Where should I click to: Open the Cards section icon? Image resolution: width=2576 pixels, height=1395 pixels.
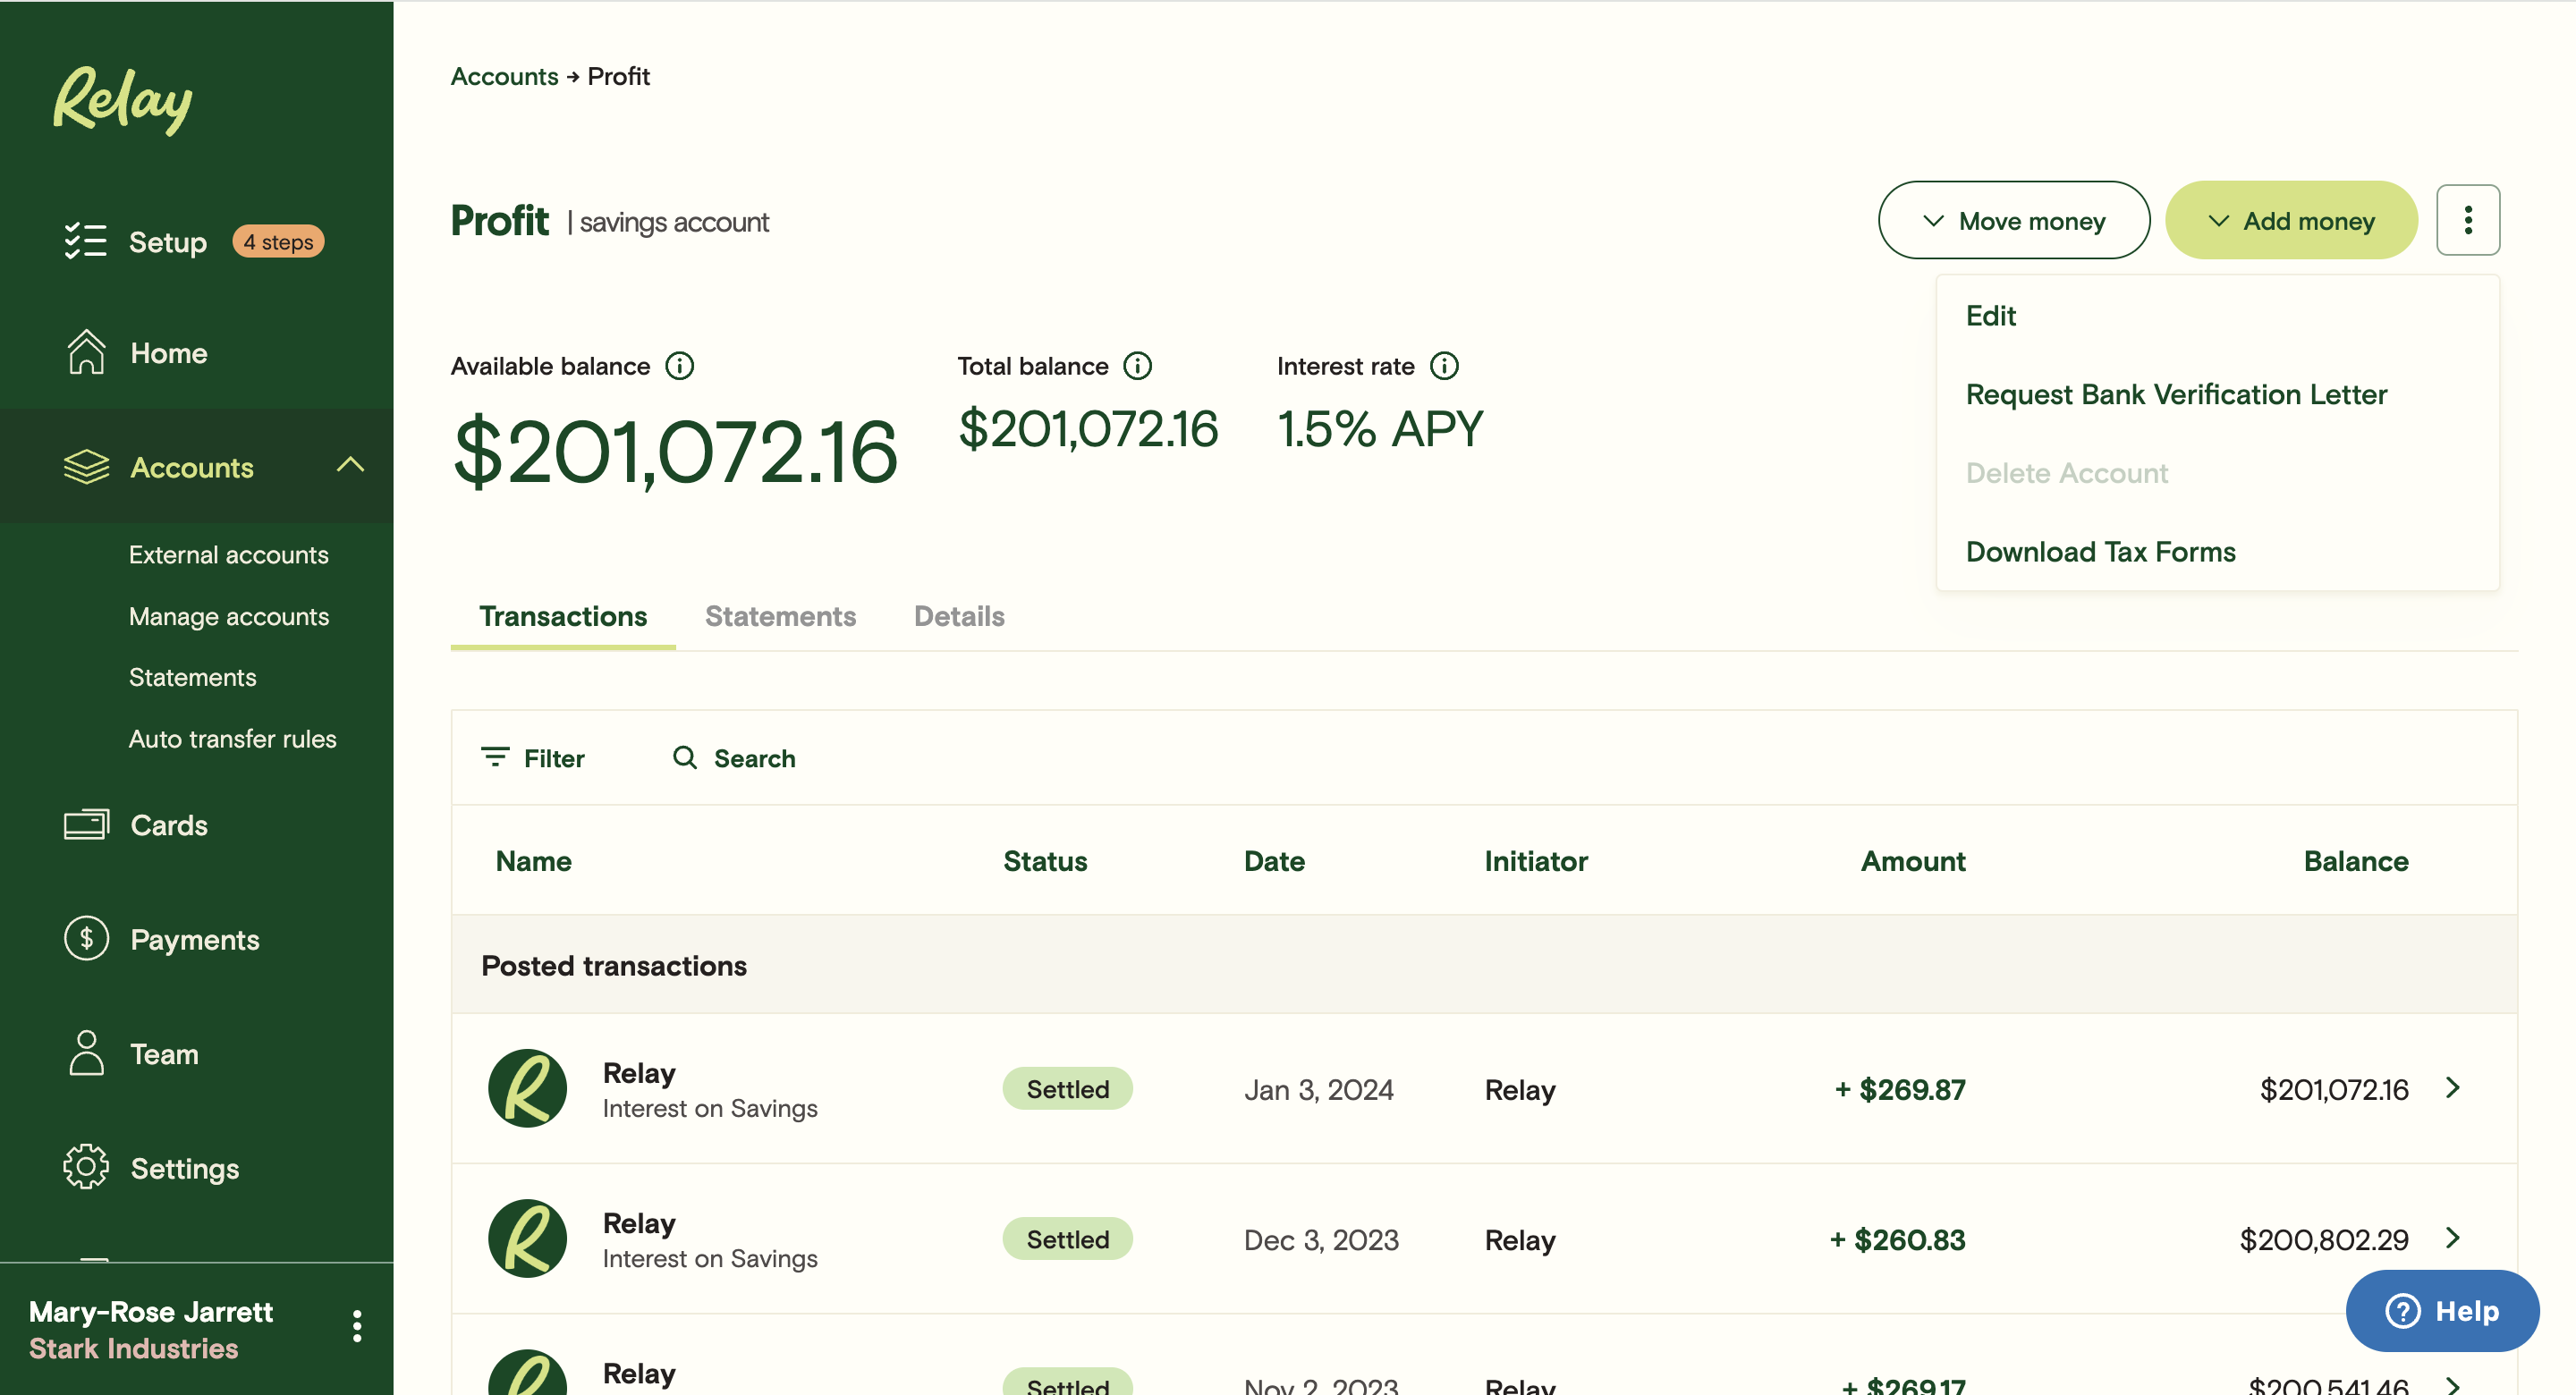(x=85, y=824)
